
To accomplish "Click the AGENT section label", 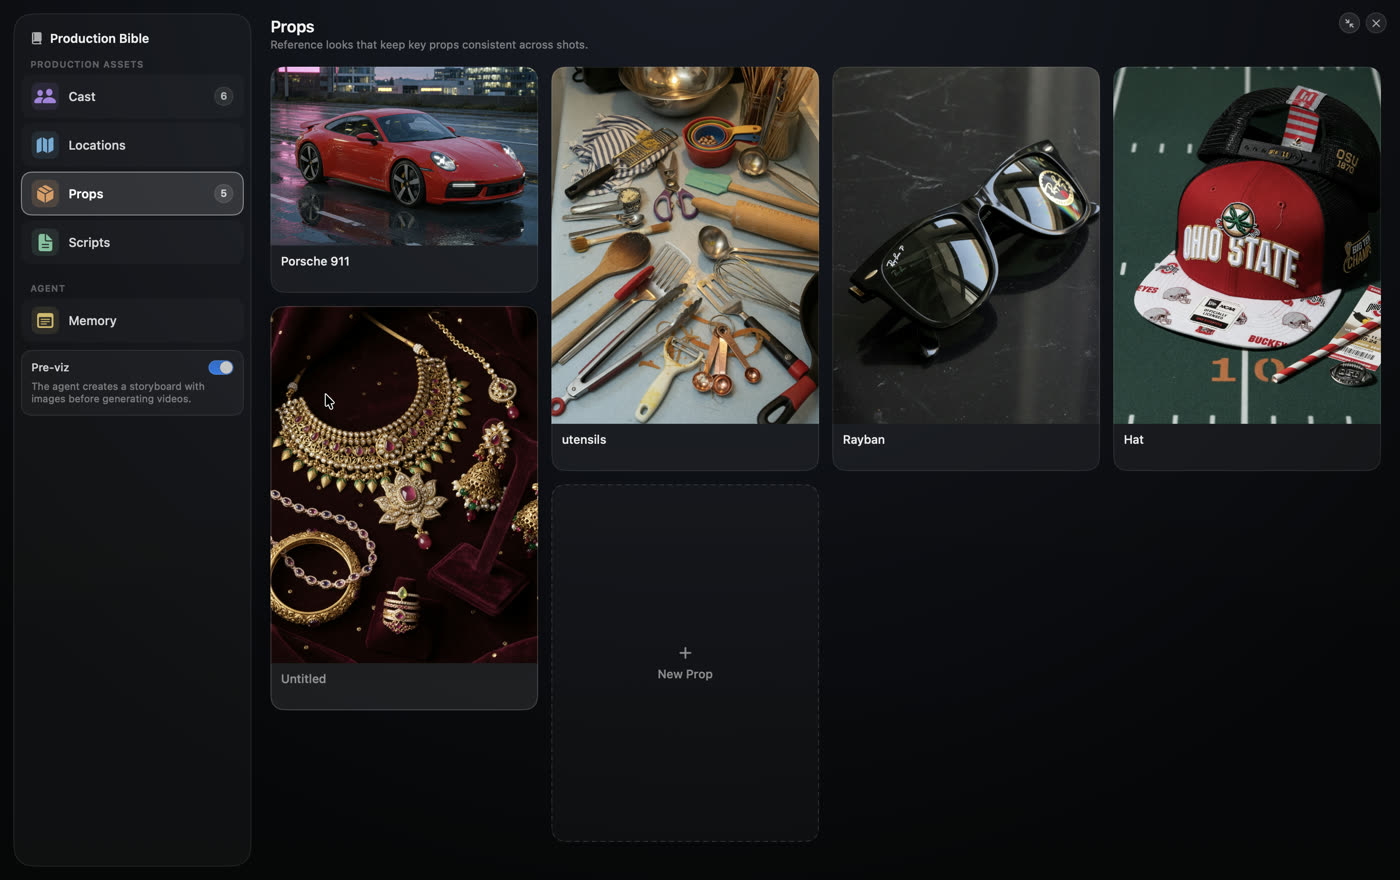I will 47,288.
